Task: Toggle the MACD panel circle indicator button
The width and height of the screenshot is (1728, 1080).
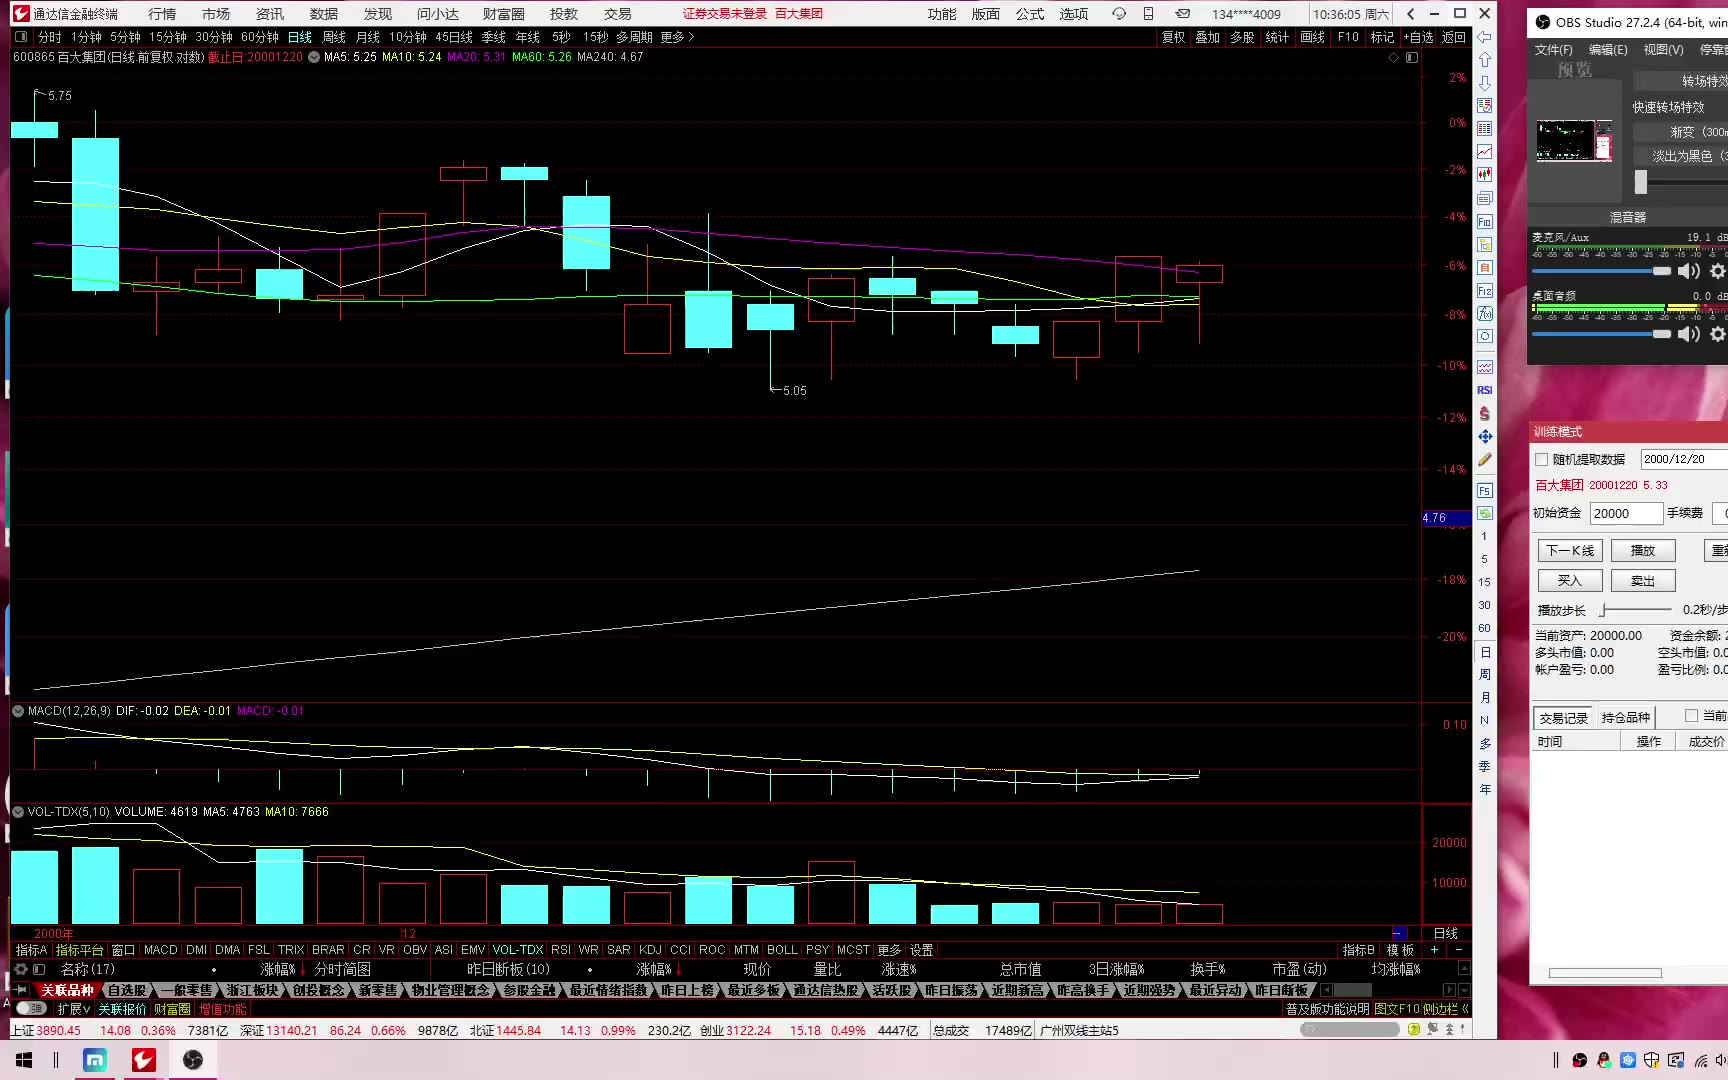Action: (18, 711)
